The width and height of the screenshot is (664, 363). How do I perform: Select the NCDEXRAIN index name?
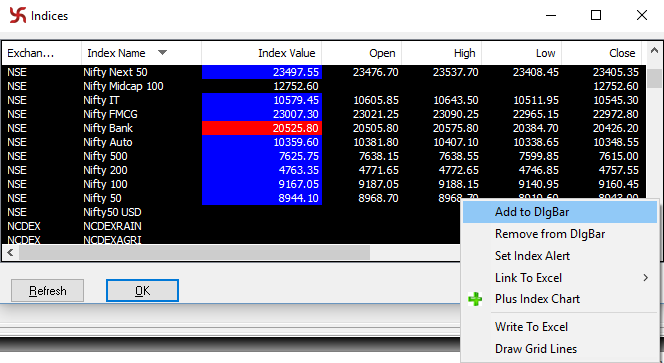click(112, 226)
